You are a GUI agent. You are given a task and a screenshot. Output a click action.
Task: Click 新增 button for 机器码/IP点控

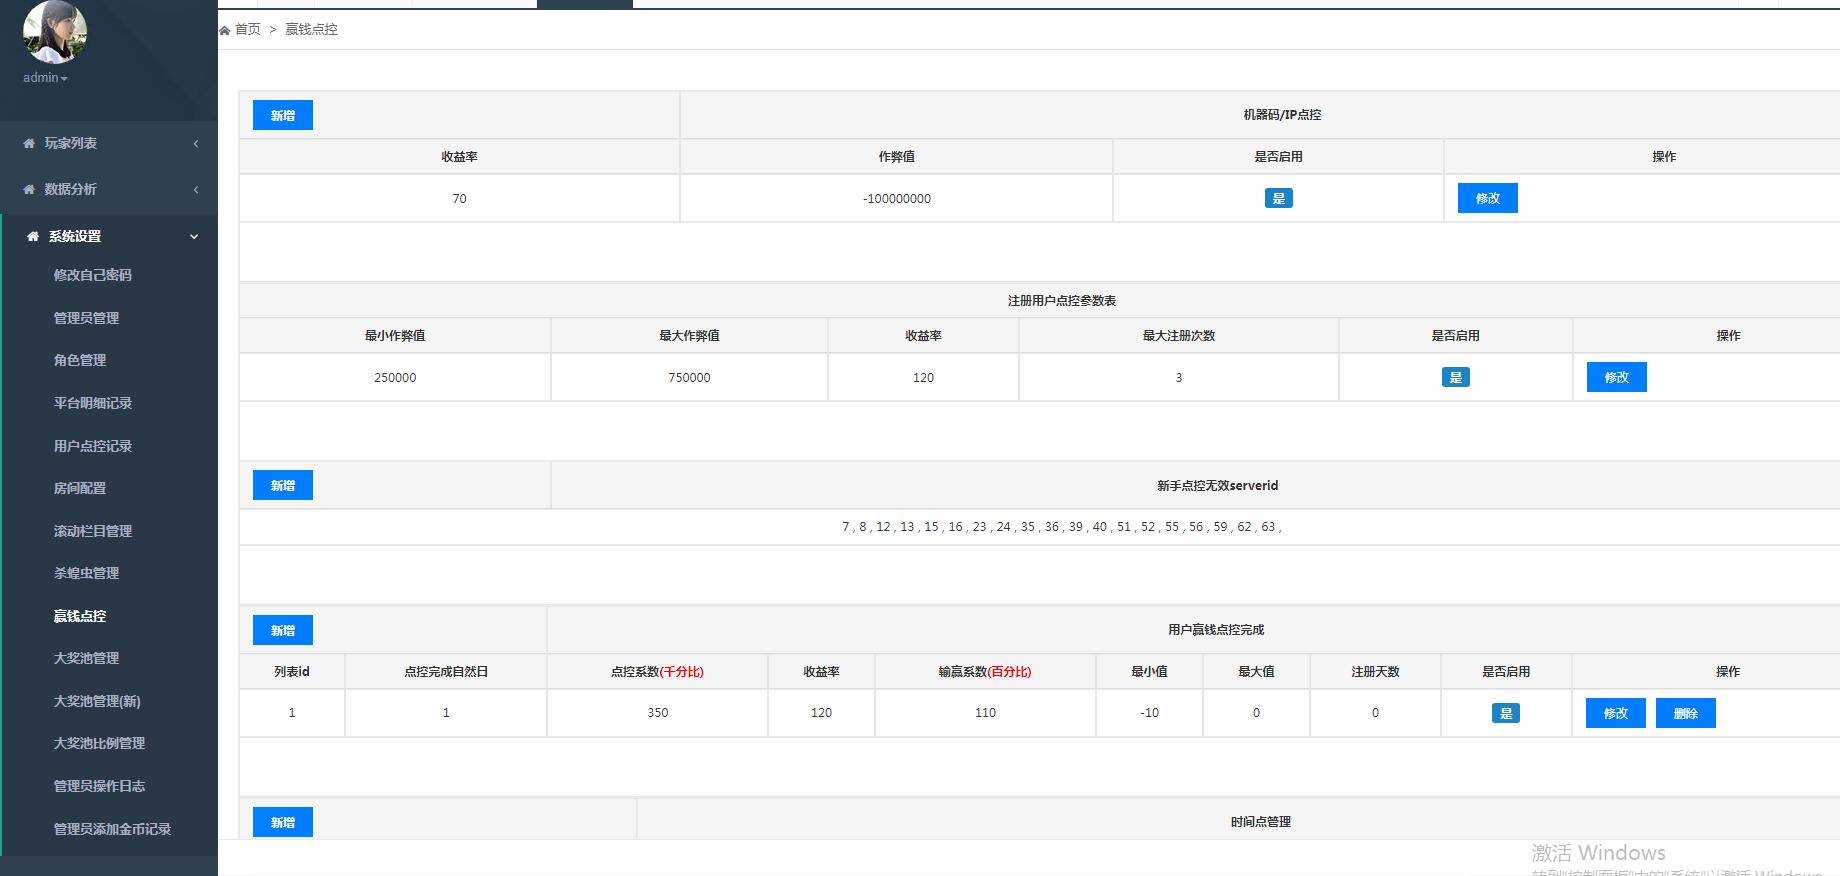click(x=283, y=115)
